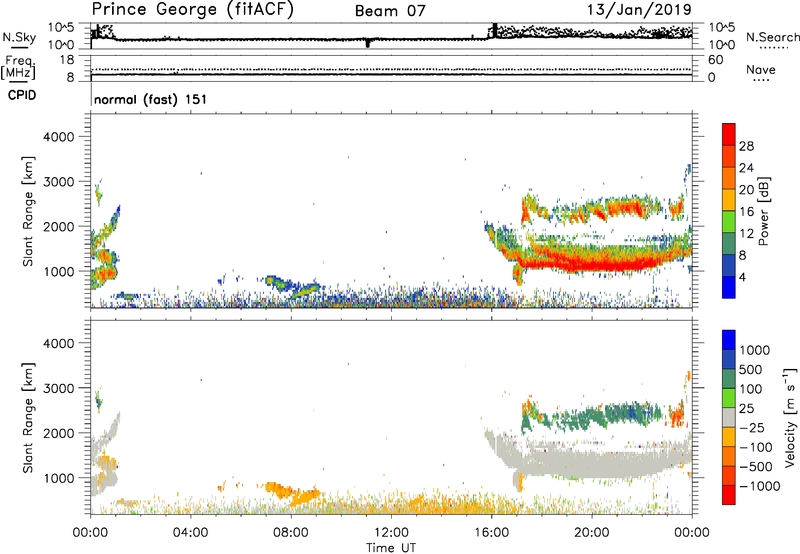This screenshot has width=800, height=554.
Task: Click the dark blue bottom segment of Power colorbar
Action: 729,288
